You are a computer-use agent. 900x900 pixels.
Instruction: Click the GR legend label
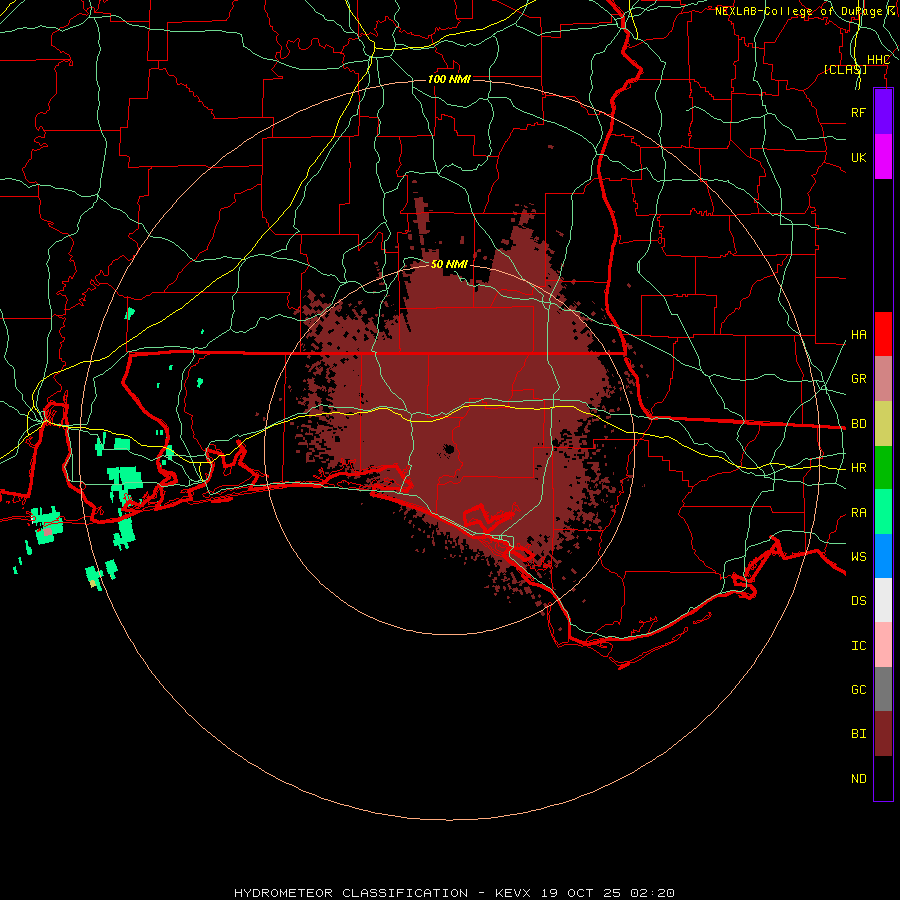(858, 379)
